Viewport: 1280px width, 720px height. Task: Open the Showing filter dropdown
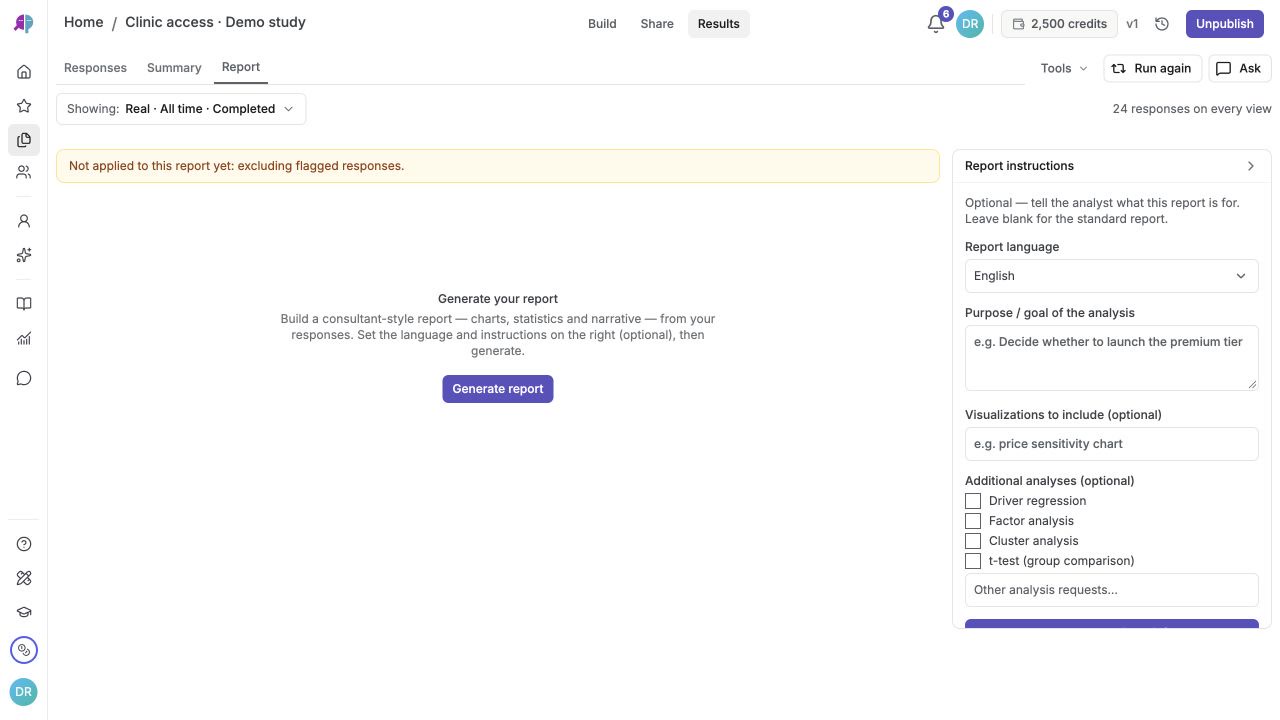(x=181, y=109)
